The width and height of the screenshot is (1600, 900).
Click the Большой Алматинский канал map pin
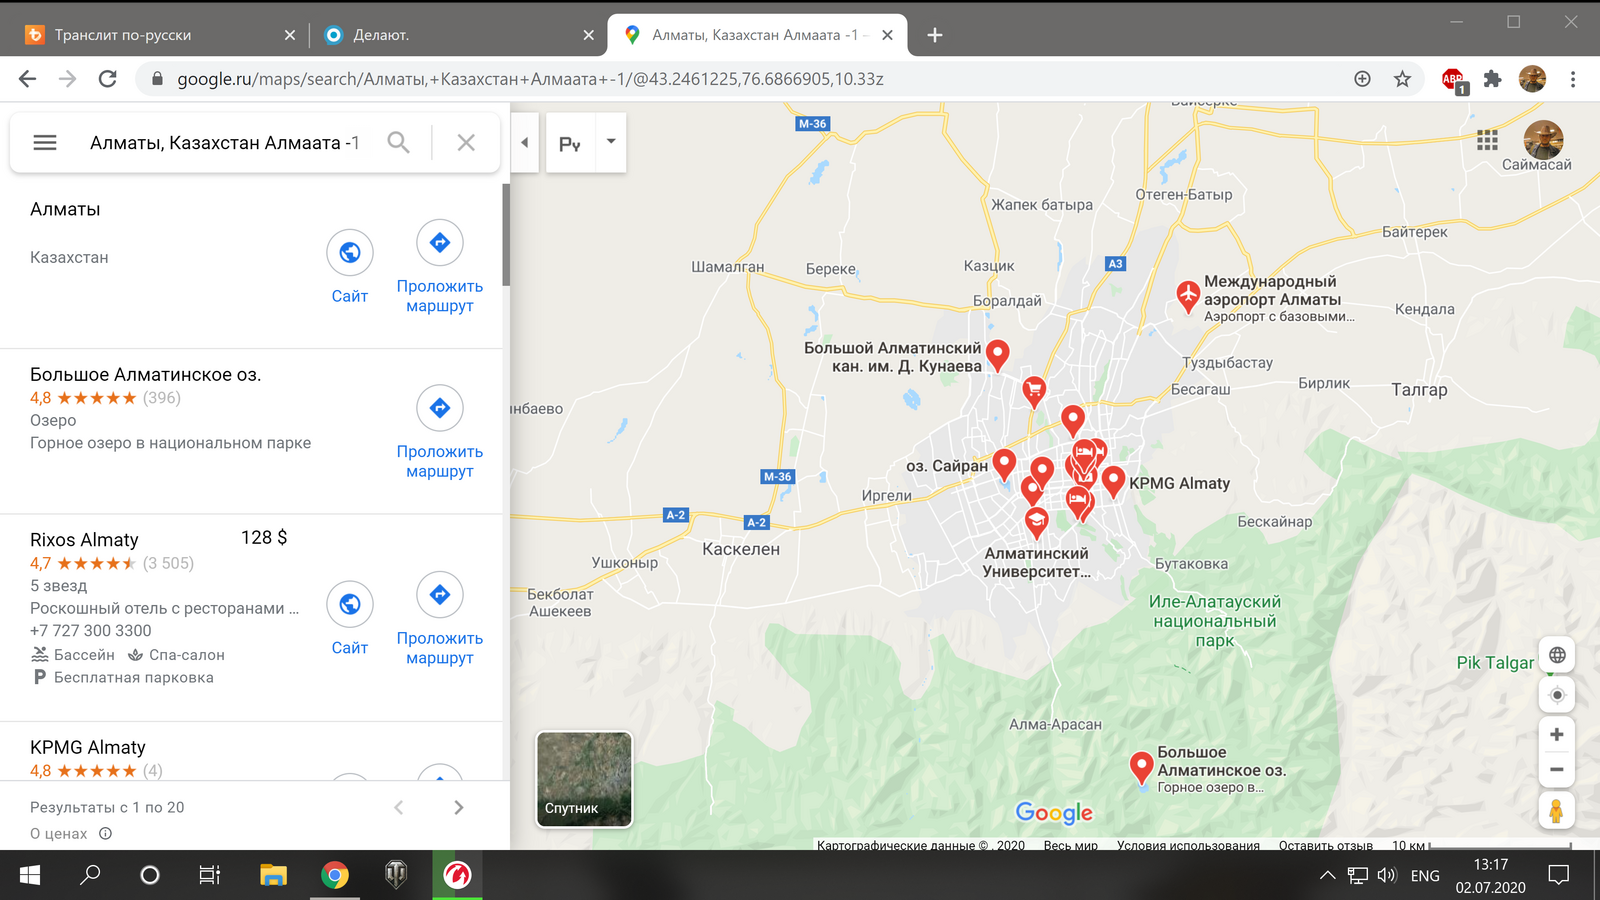997,355
